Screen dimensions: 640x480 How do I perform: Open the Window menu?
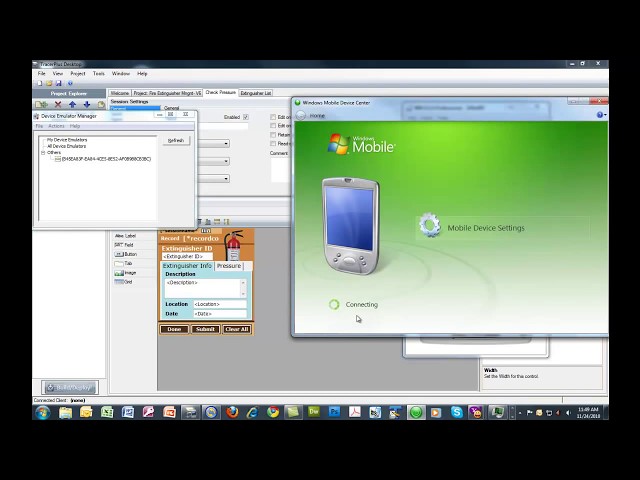[121, 73]
